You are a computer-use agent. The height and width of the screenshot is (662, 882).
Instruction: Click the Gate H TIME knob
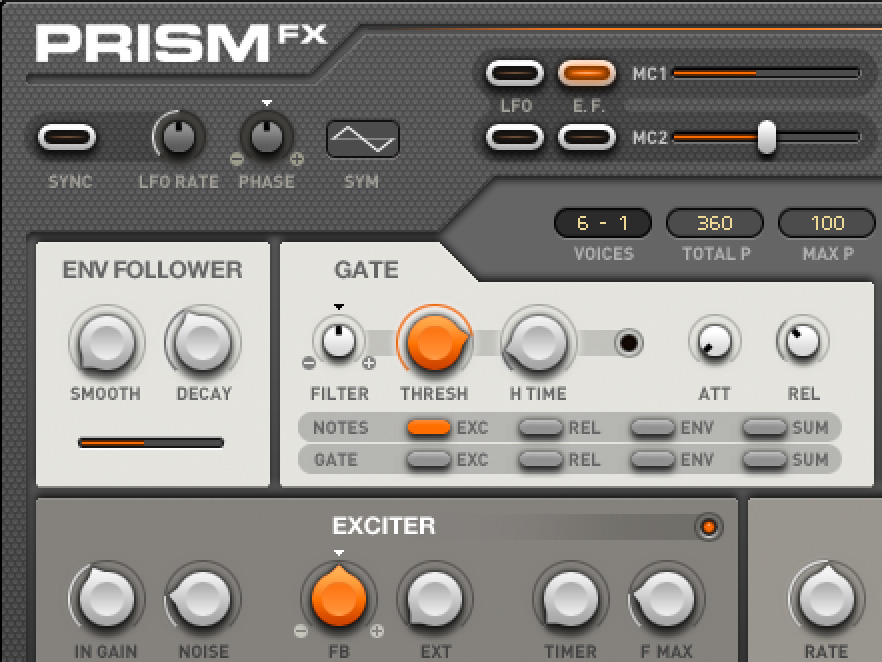coord(539,342)
